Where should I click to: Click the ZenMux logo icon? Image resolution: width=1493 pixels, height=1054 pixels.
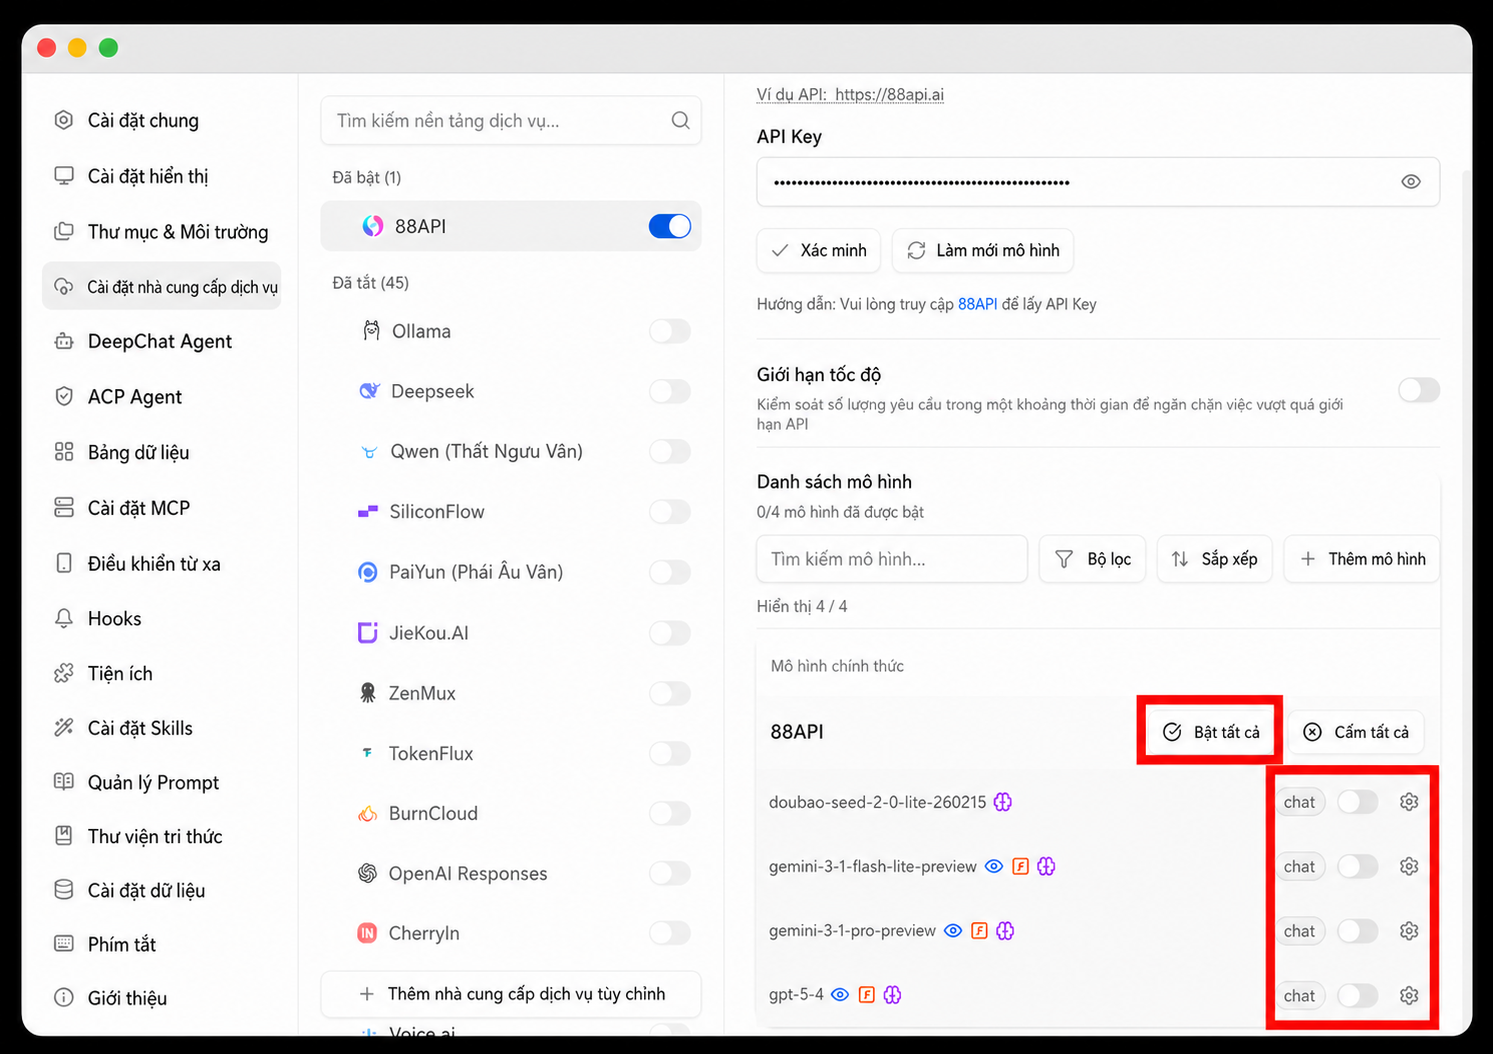368,693
